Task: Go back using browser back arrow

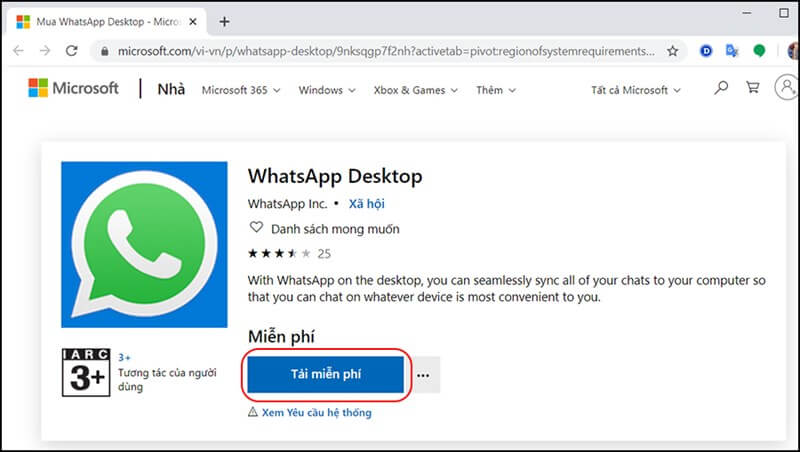Action: [x=18, y=51]
